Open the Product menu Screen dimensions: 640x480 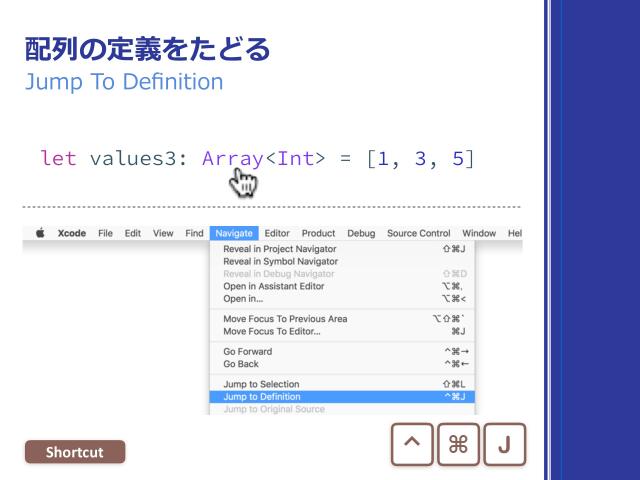(x=320, y=233)
